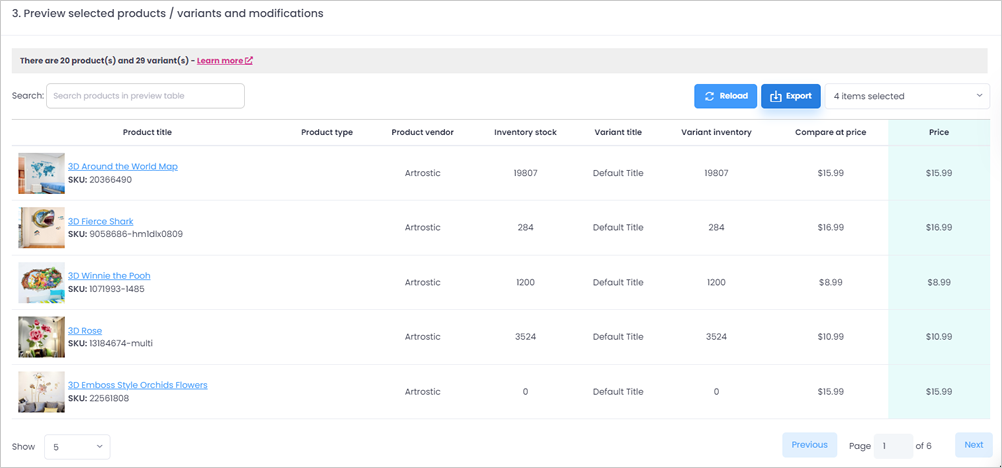The height and width of the screenshot is (468, 1002).
Task: Open 3D Around the World Map link
Action: click(x=123, y=166)
